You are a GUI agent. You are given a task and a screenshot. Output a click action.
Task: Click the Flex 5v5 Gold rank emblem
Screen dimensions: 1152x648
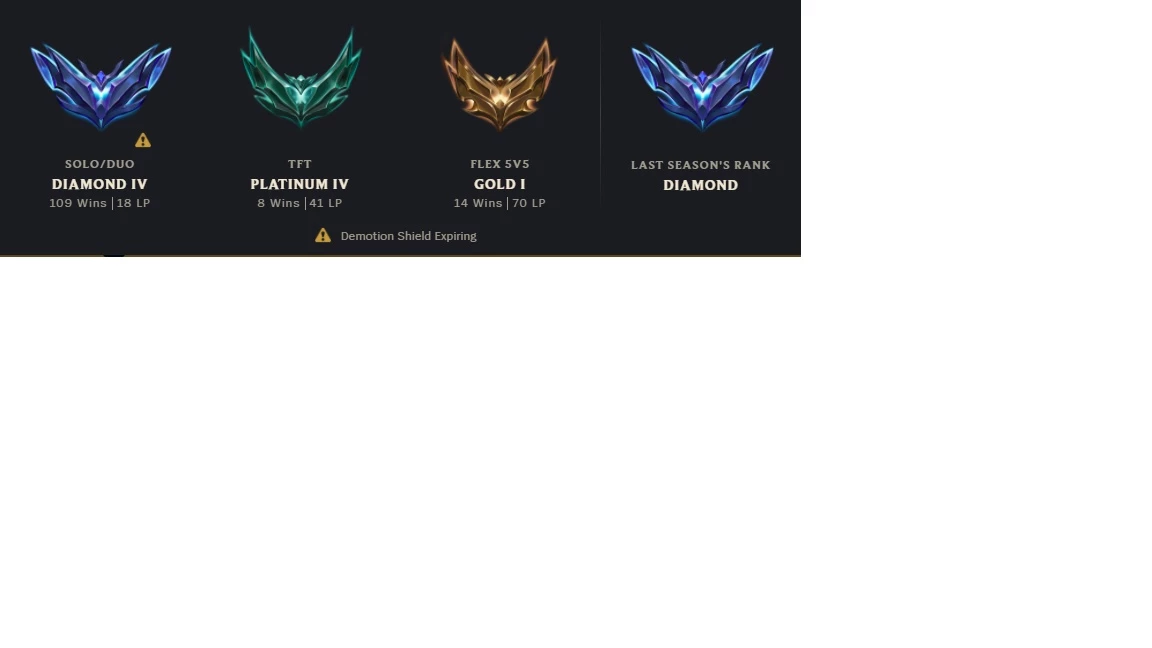pos(500,84)
